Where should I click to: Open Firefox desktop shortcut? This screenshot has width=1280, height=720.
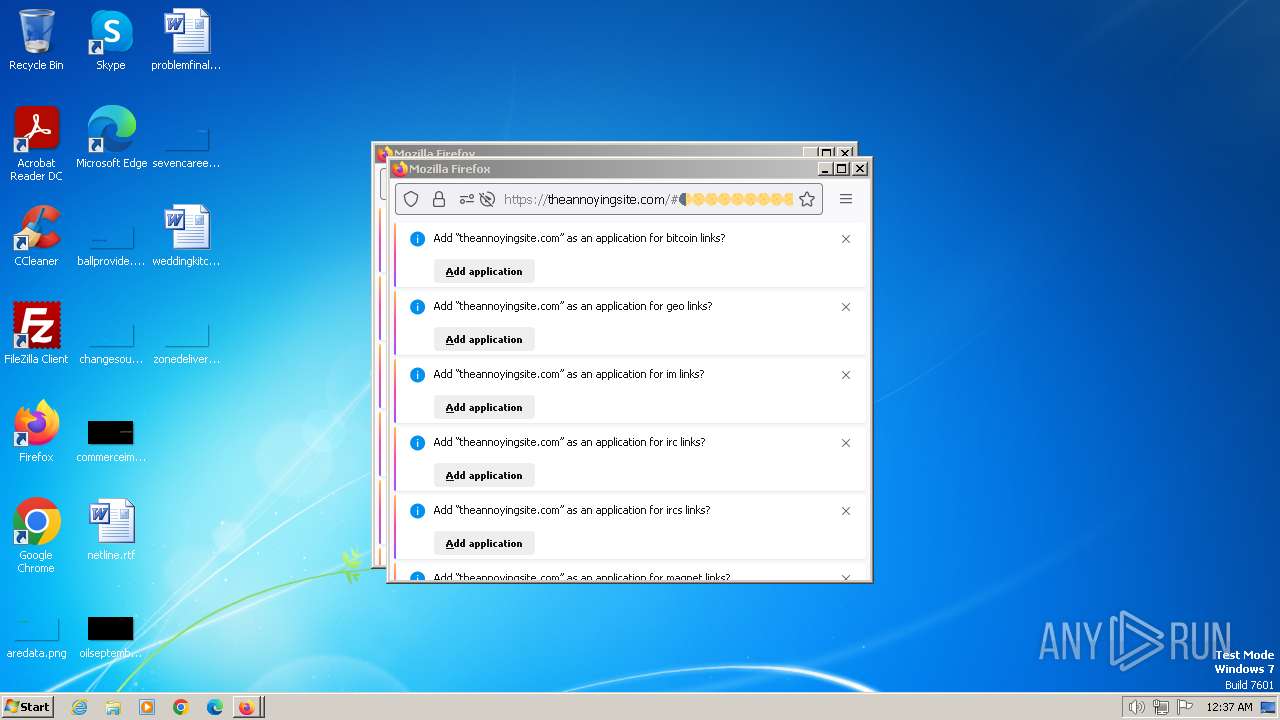tap(36, 432)
